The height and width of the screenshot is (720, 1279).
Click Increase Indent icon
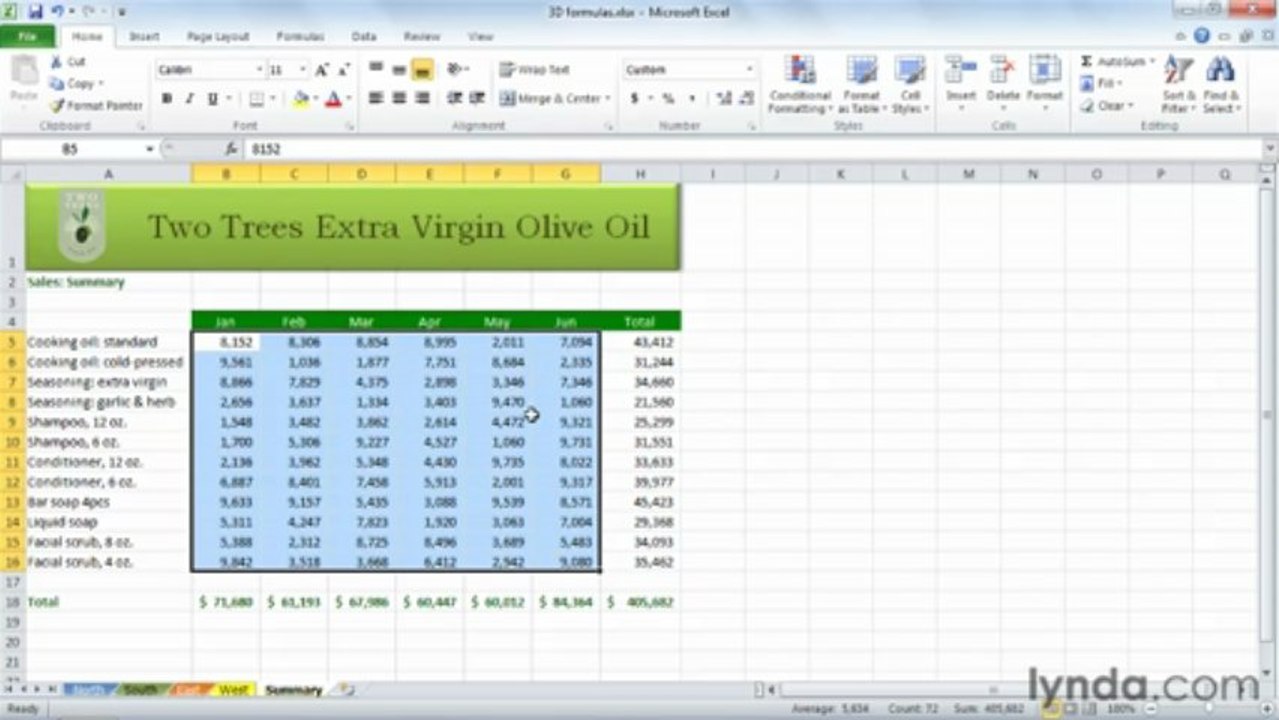478,98
